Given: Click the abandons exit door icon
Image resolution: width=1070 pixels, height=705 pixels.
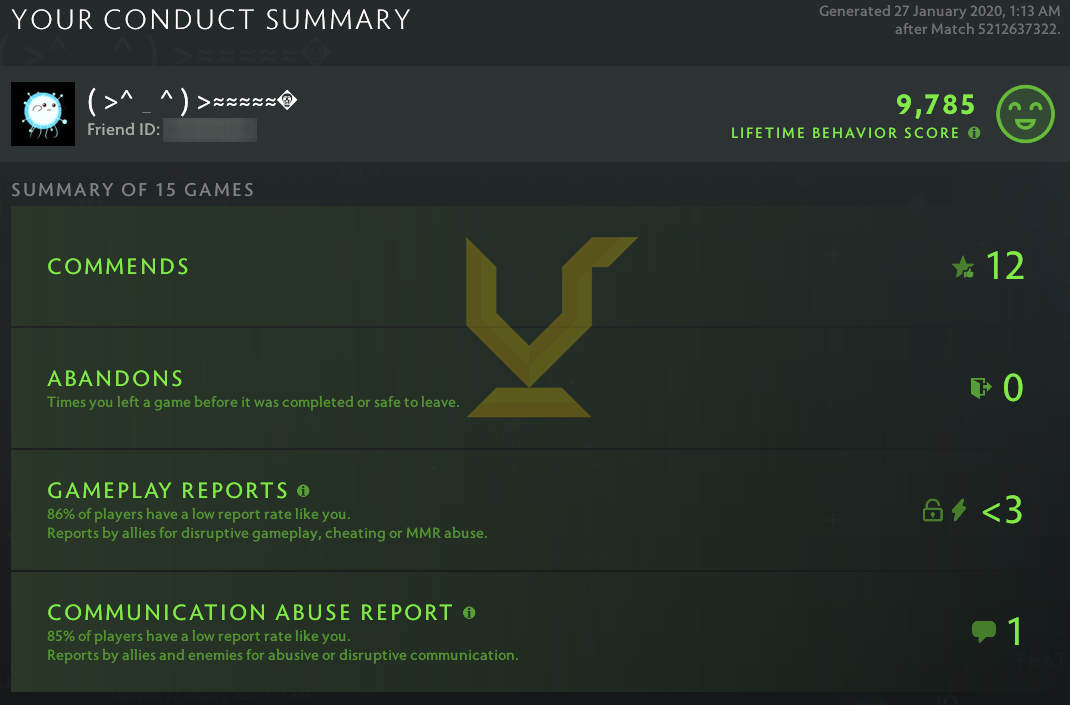Looking at the screenshot, I should tap(980, 388).
